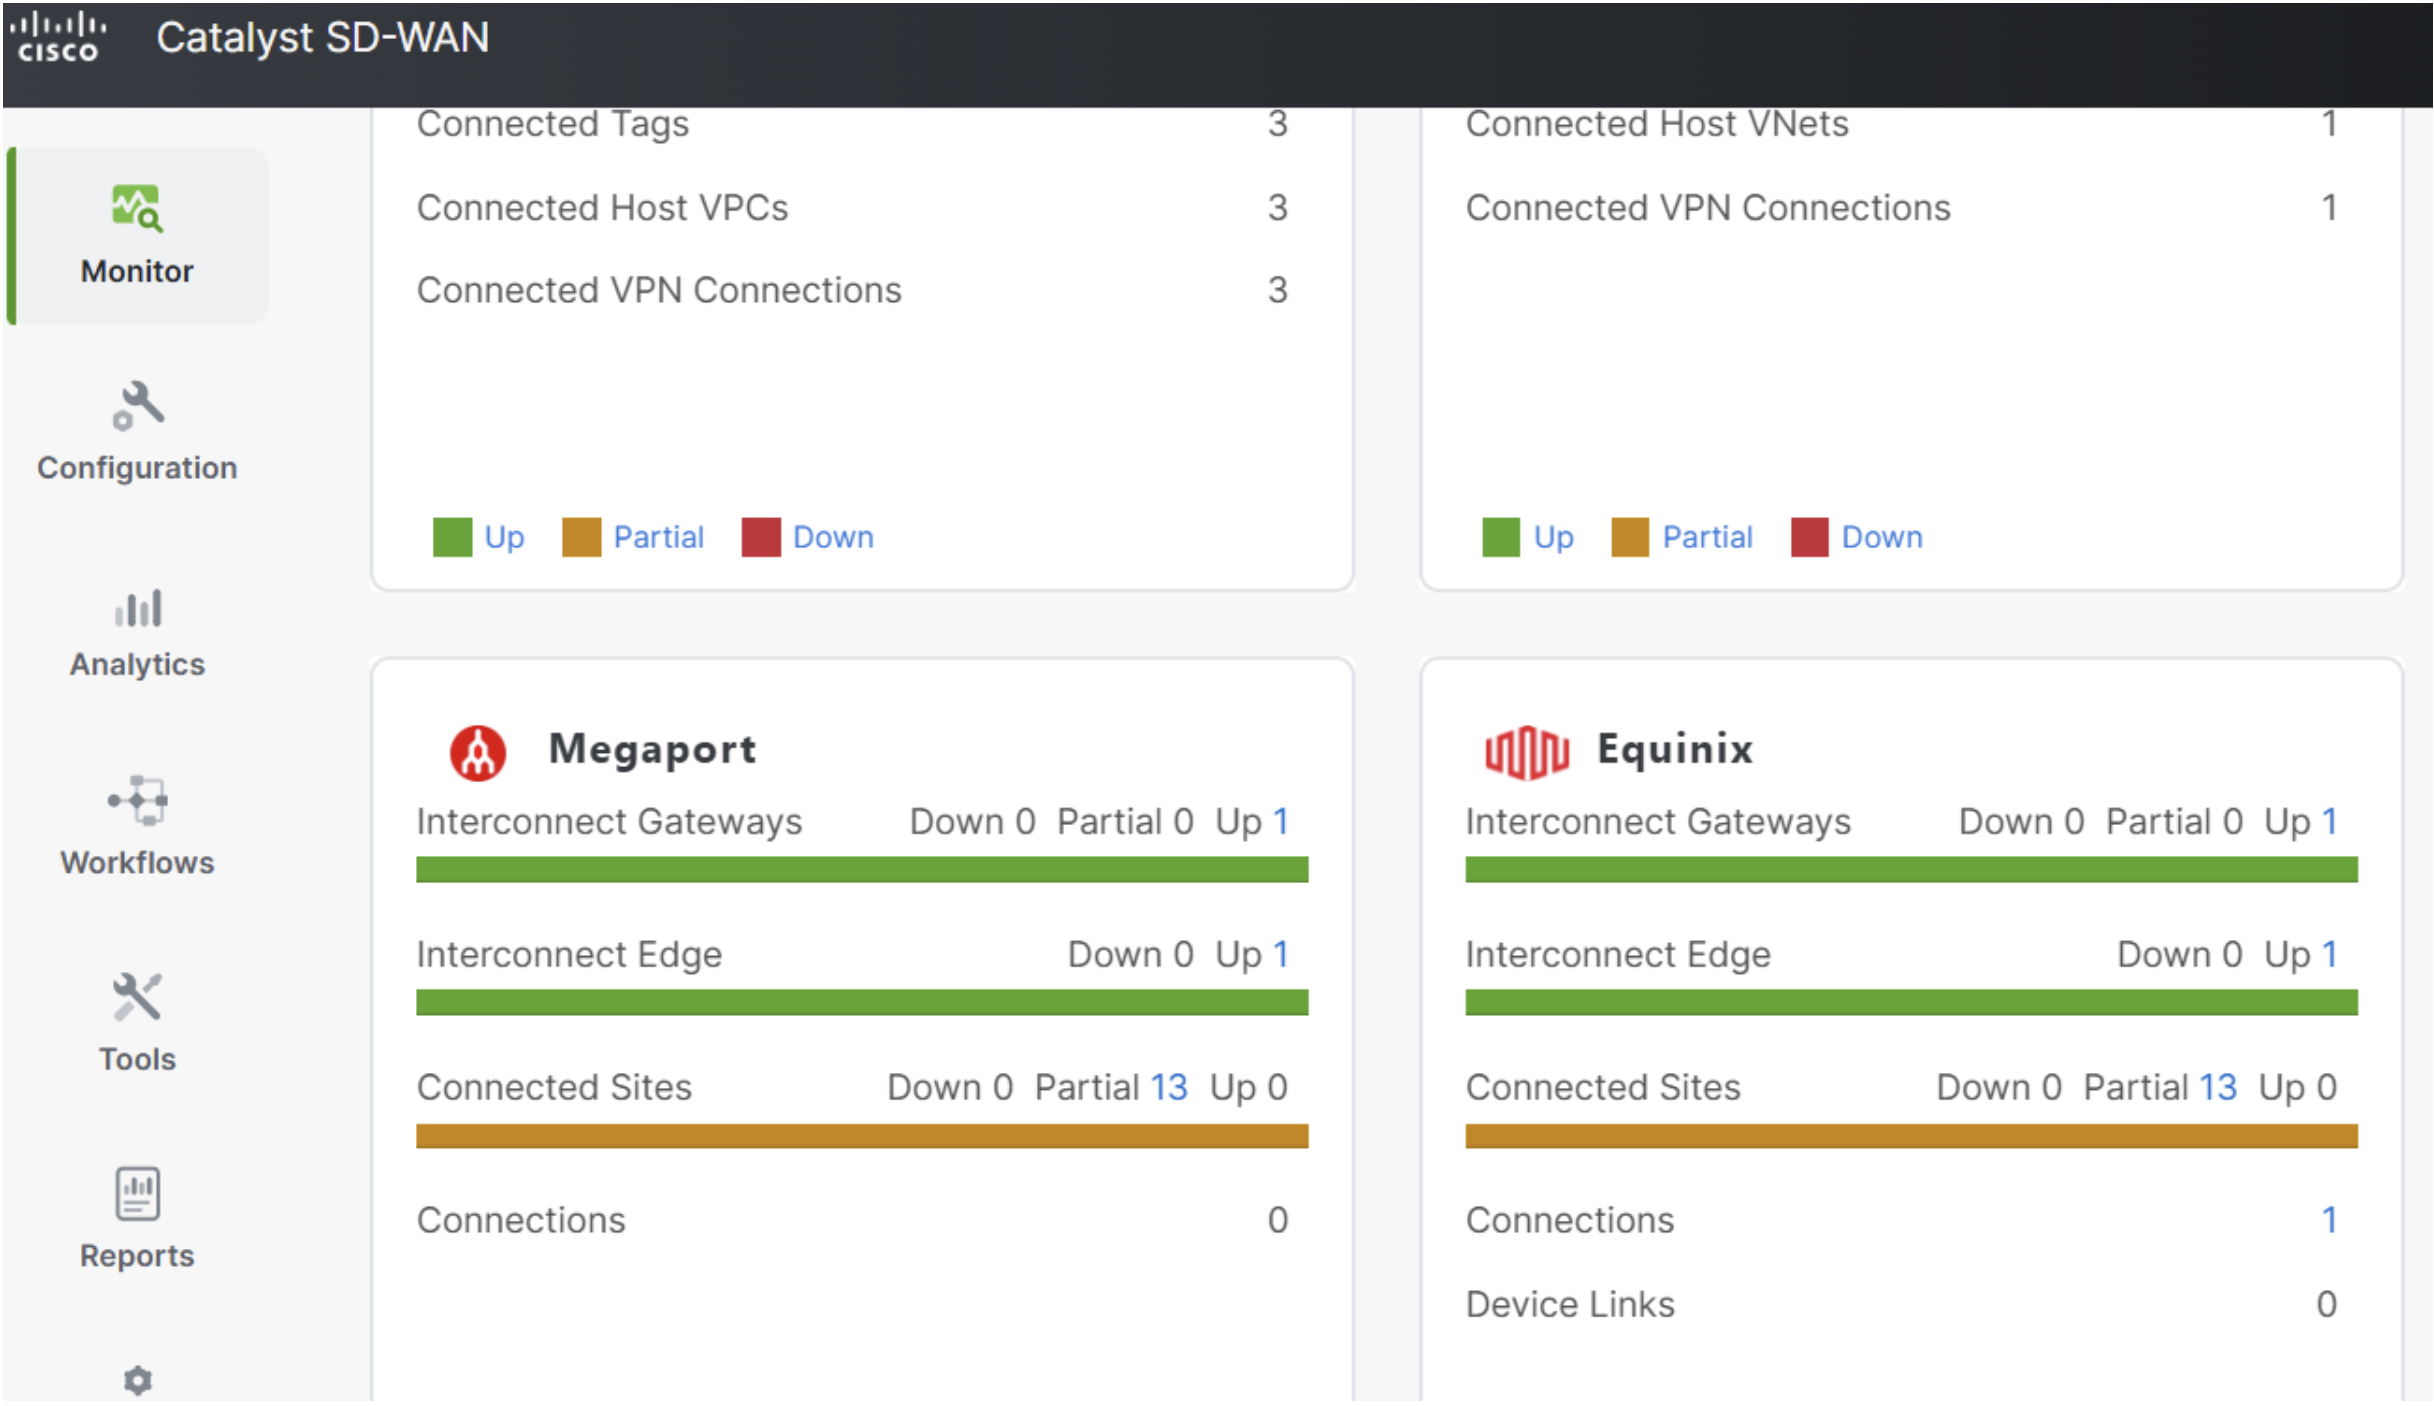2434x1406 pixels.
Task: Open the Workflows icon
Action: 137,800
